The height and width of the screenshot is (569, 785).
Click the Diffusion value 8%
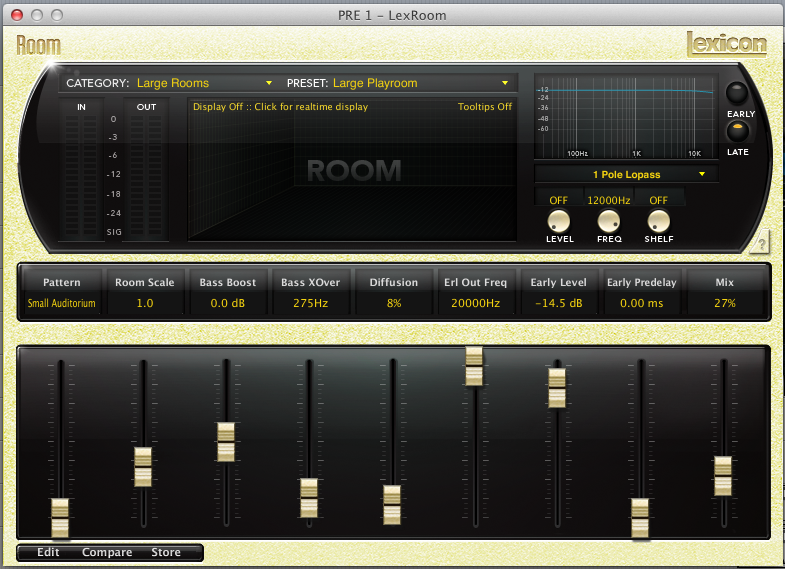point(394,303)
